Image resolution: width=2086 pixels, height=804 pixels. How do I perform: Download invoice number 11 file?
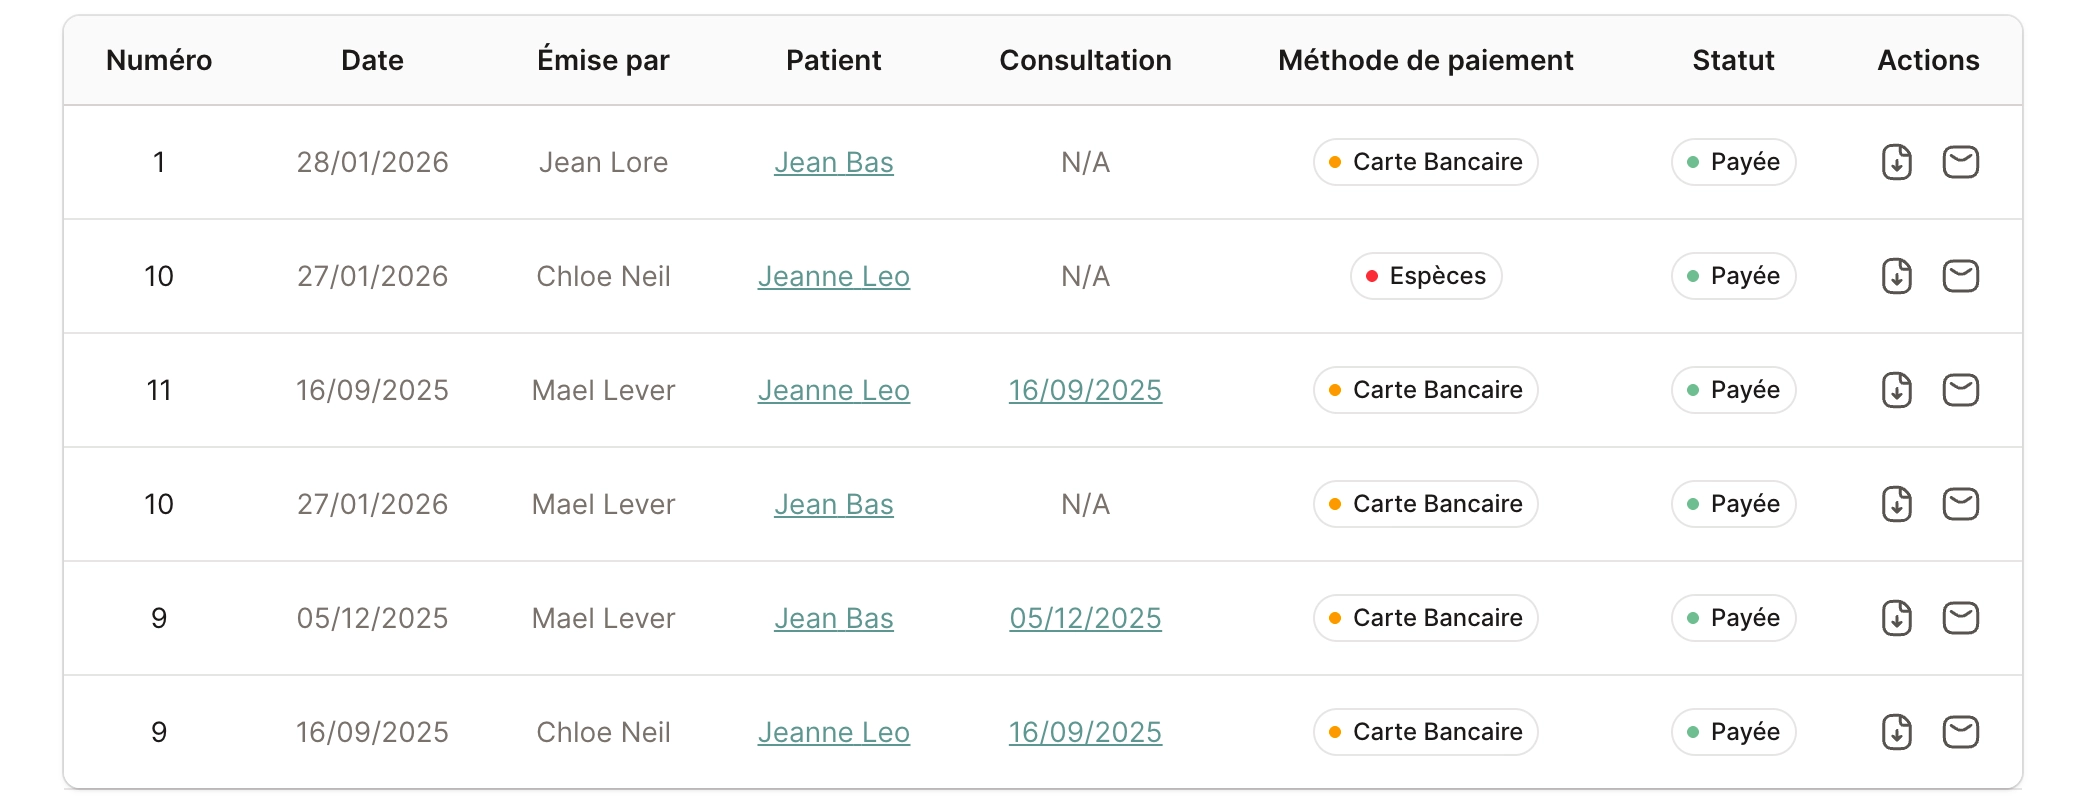pyautogui.click(x=1896, y=390)
